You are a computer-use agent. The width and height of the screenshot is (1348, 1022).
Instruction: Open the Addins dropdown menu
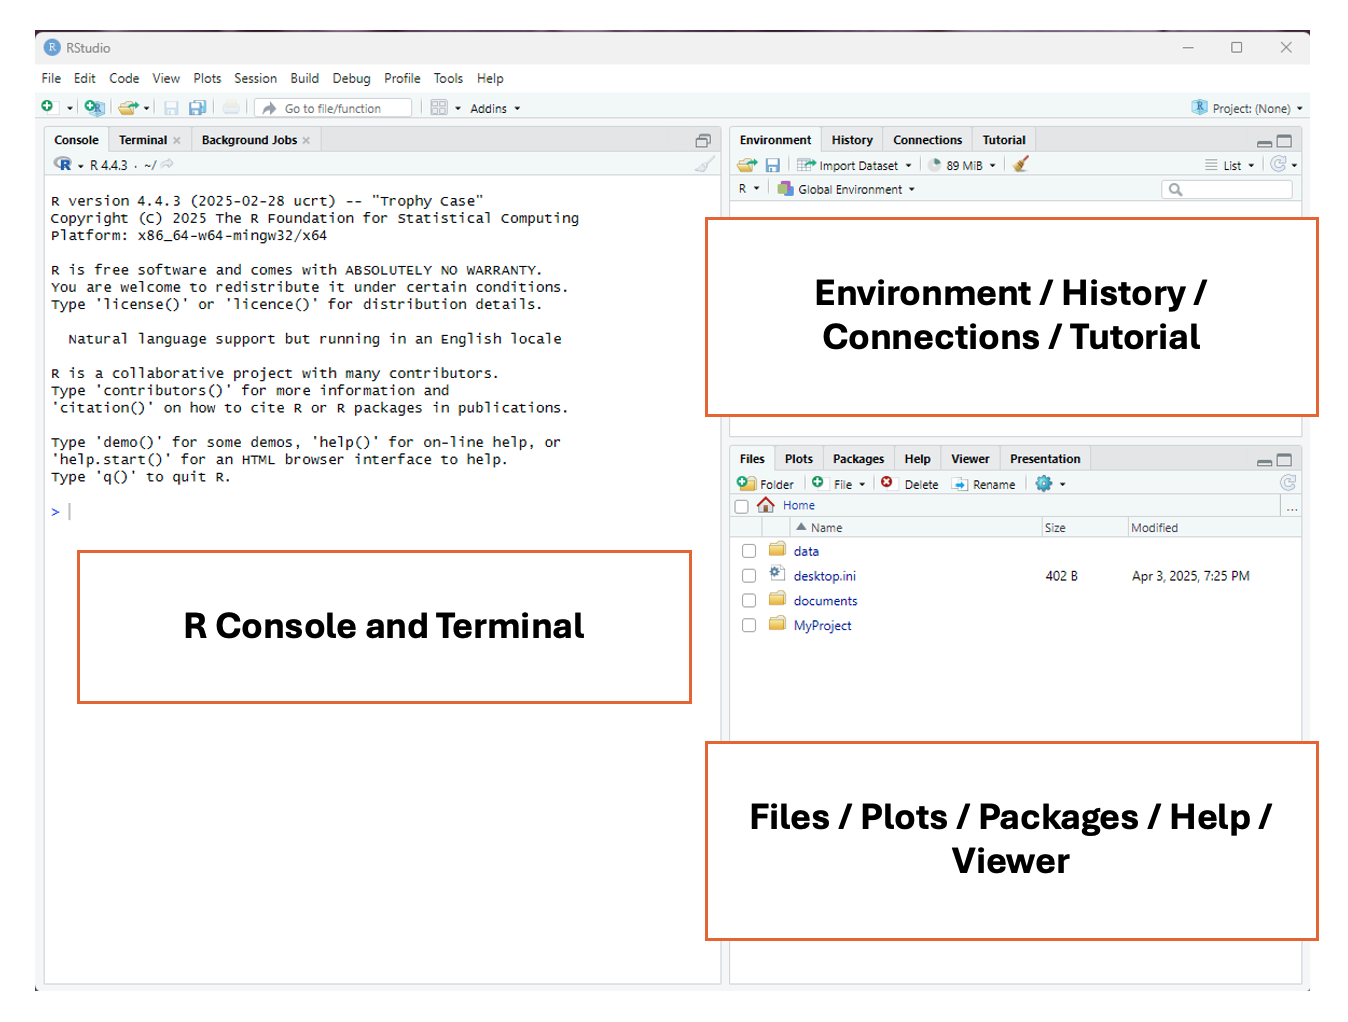point(495,109)
